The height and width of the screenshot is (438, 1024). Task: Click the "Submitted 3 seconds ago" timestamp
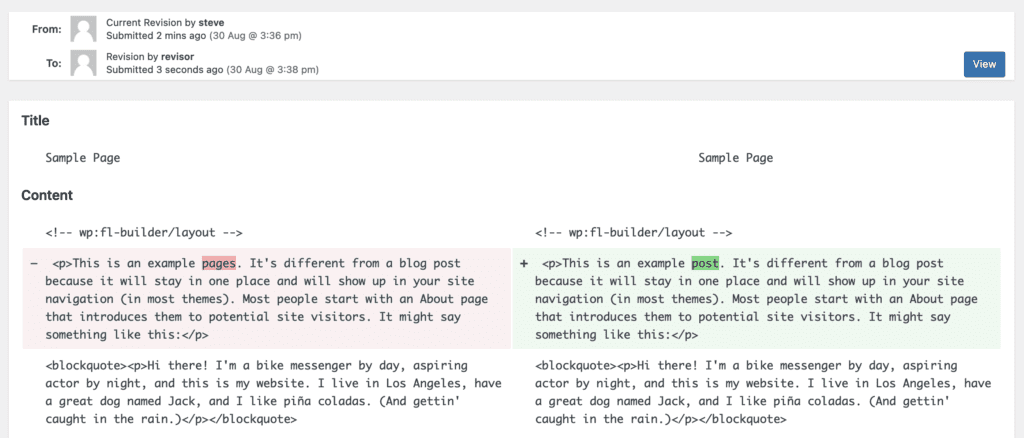point(165,70)
